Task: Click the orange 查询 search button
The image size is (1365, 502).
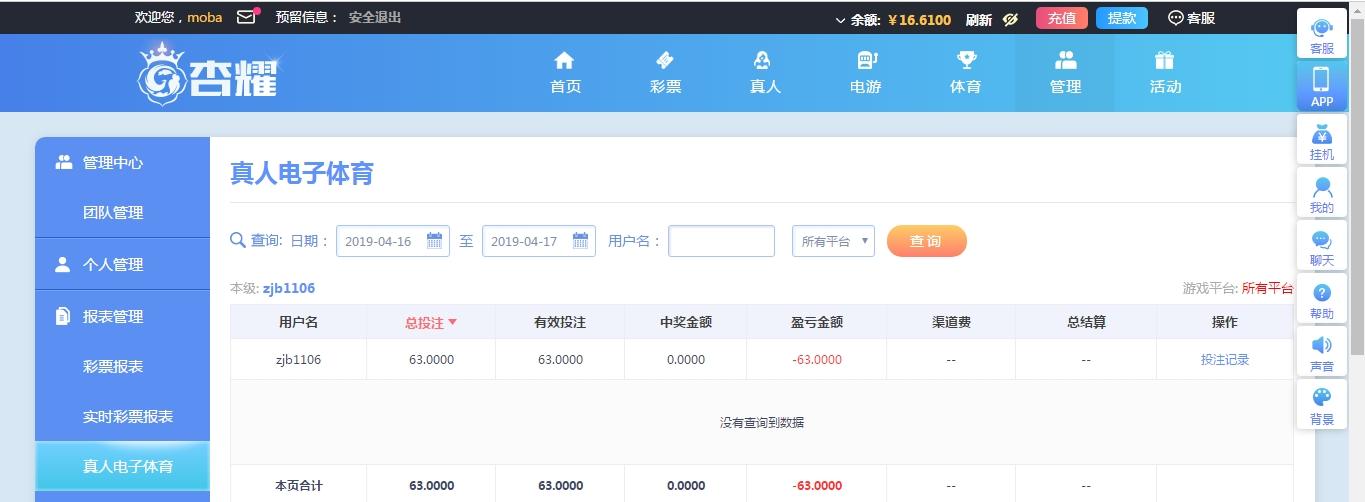Action: coord(926,241)
